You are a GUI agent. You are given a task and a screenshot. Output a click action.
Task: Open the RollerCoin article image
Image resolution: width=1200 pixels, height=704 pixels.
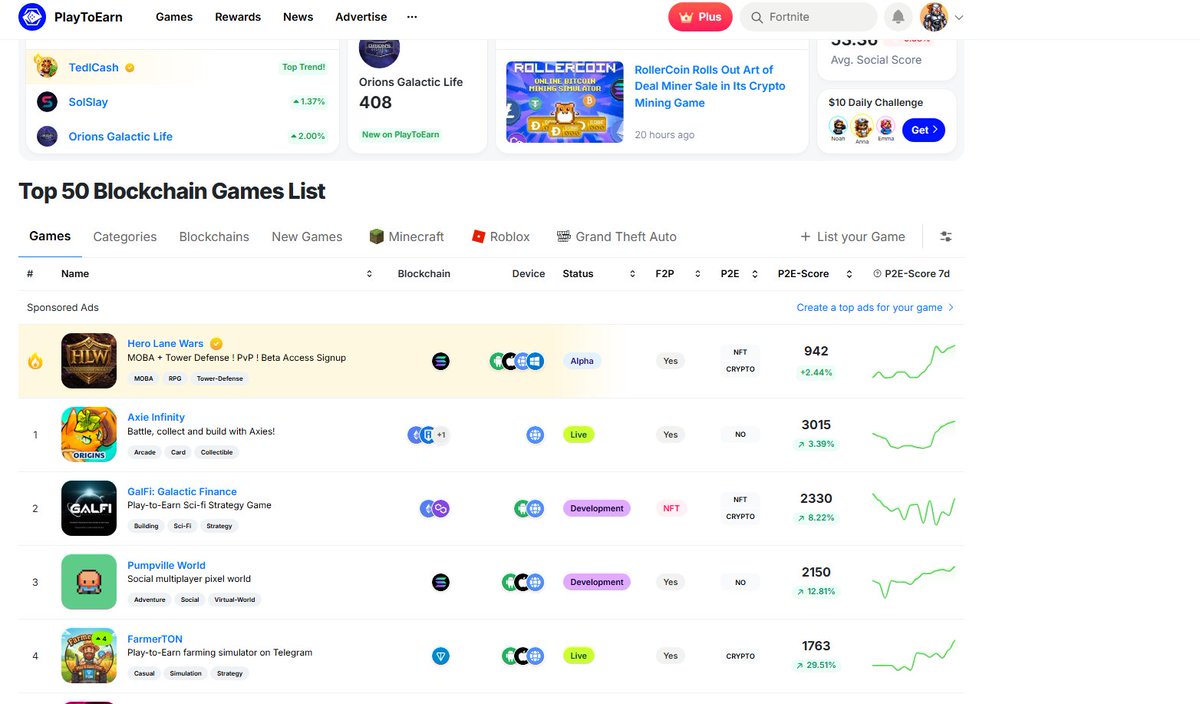tap(565, 102)
